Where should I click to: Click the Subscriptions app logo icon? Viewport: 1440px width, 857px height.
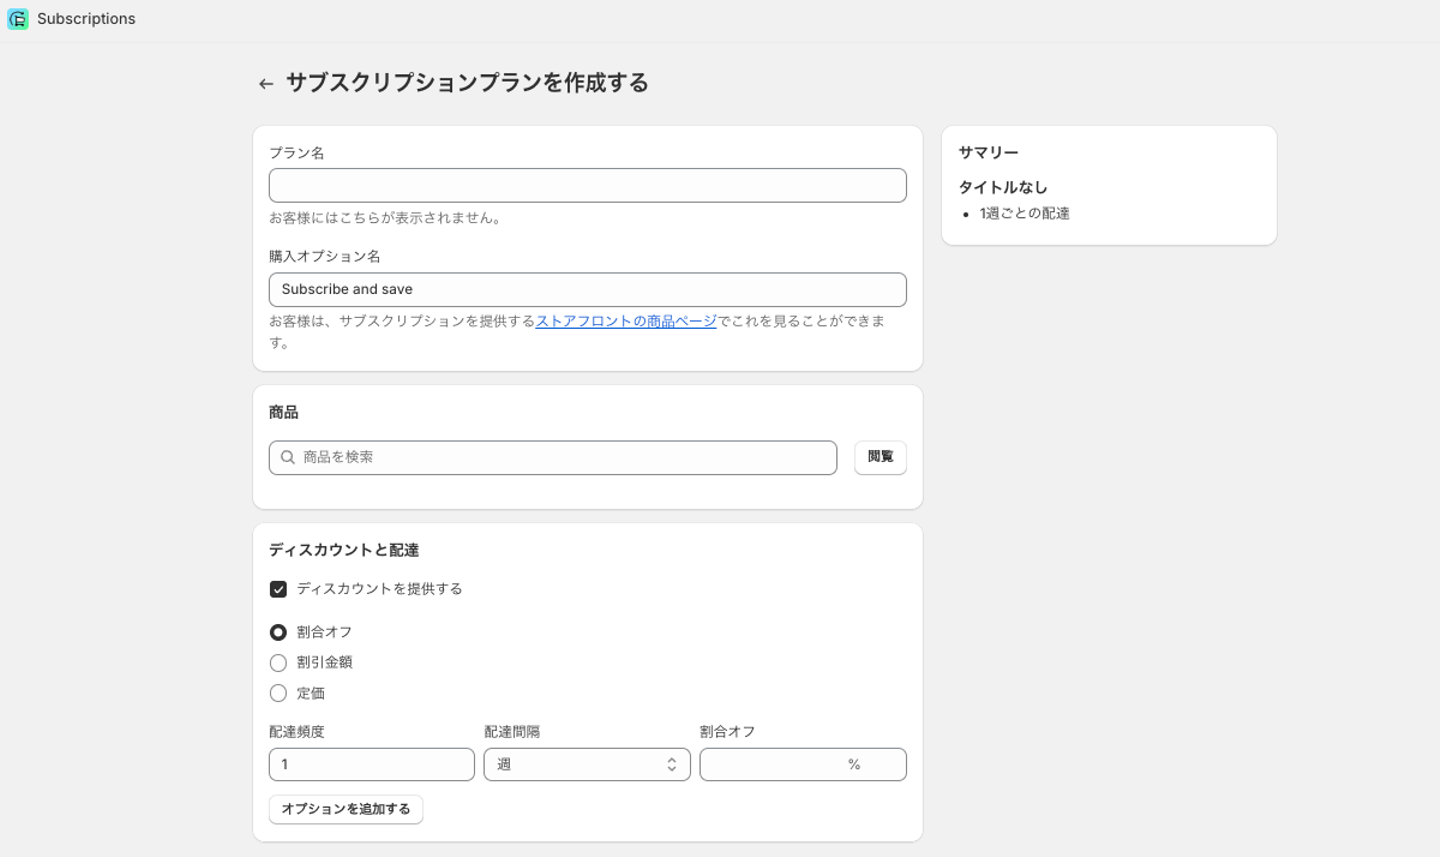[x=18, y=19]
